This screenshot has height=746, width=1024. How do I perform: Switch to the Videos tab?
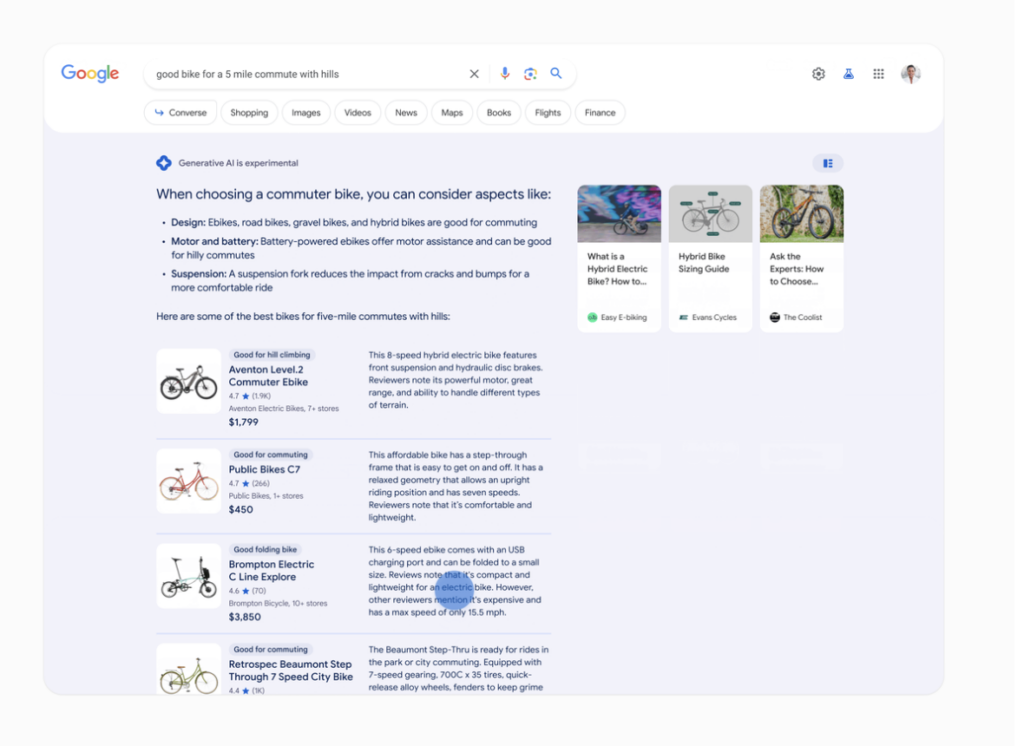[357, 112]
